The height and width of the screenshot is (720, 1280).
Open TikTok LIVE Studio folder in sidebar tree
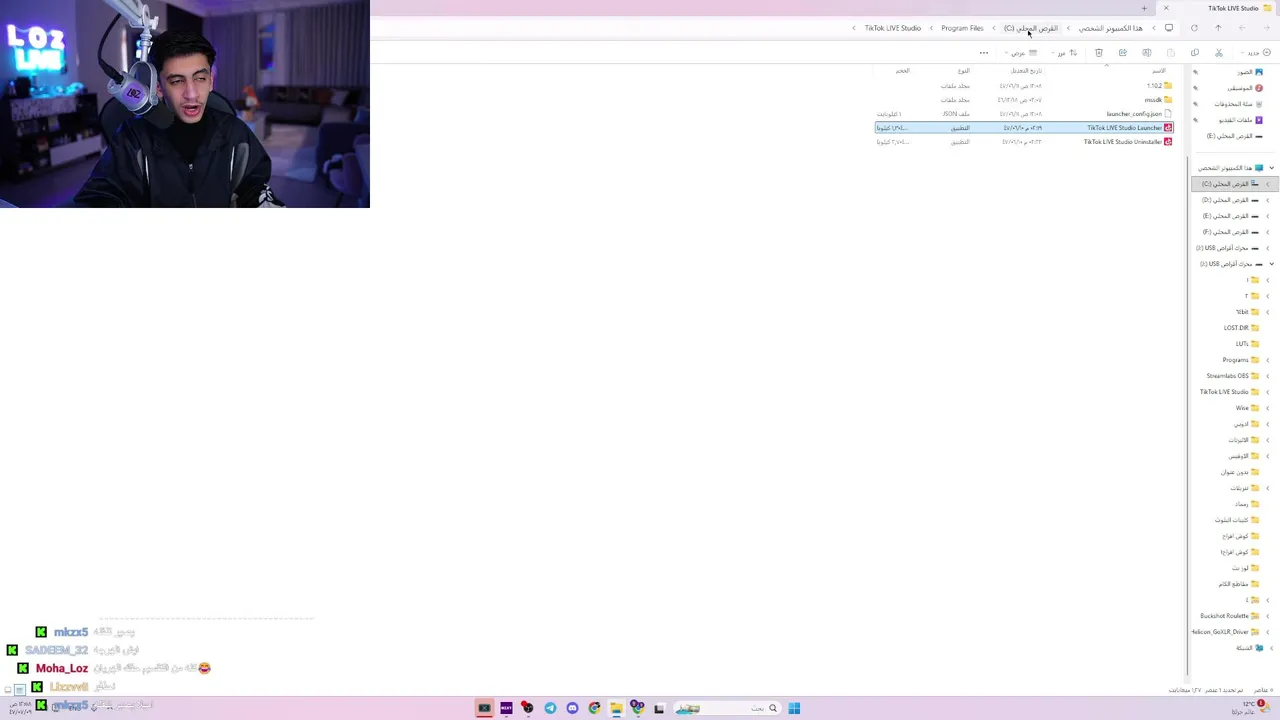1230,392
